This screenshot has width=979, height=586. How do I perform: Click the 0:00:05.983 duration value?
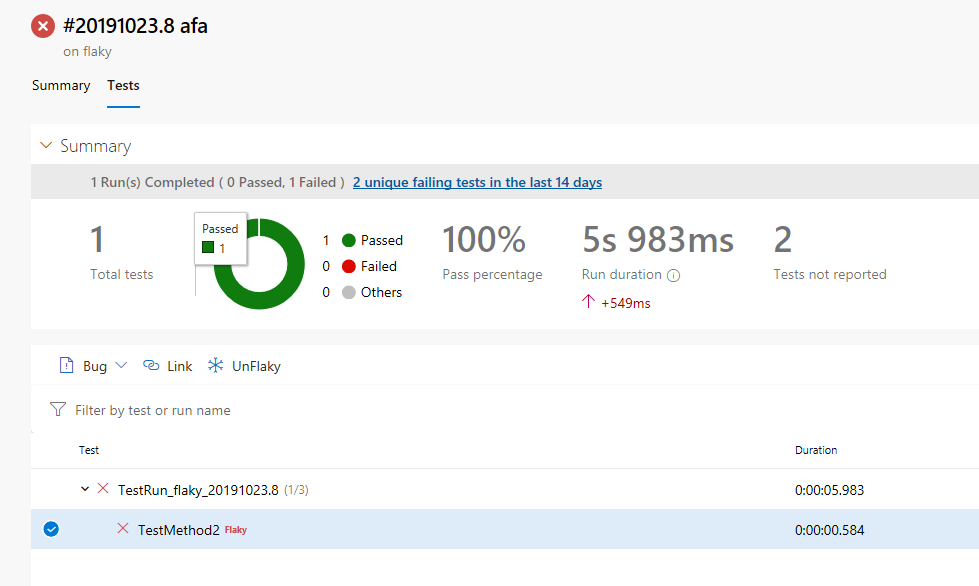829,490
